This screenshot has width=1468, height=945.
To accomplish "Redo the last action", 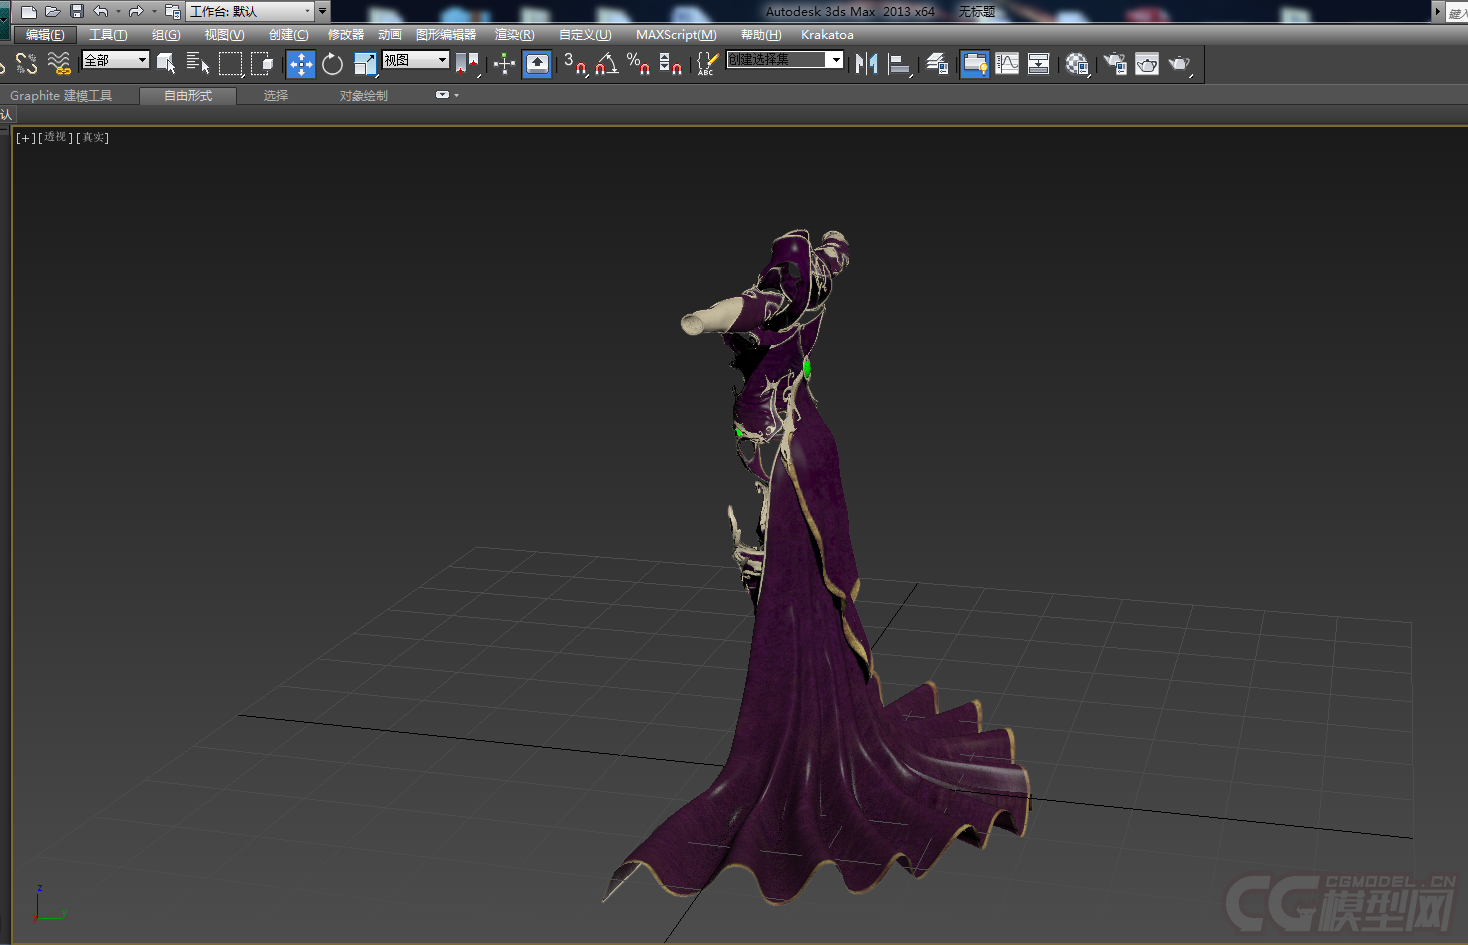I will (x=136, y=11).
